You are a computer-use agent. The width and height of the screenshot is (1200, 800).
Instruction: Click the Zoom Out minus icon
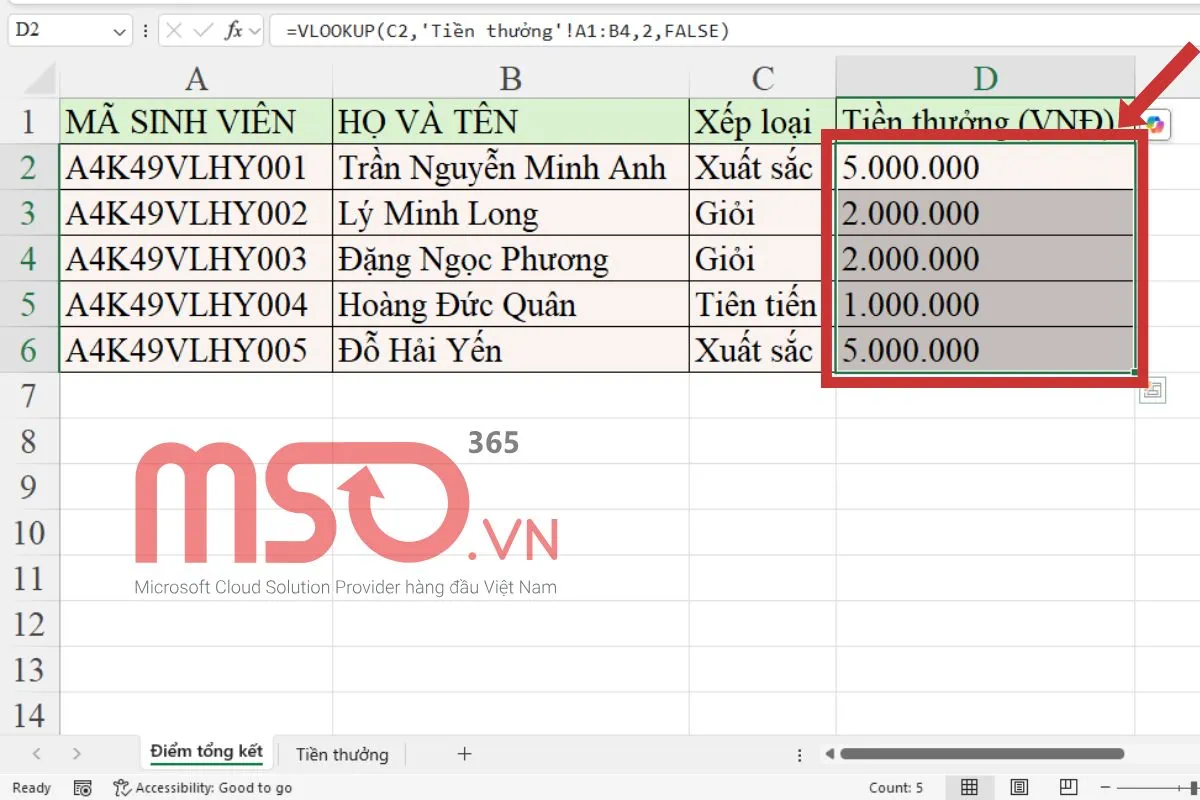click(x=1104, y=786)
